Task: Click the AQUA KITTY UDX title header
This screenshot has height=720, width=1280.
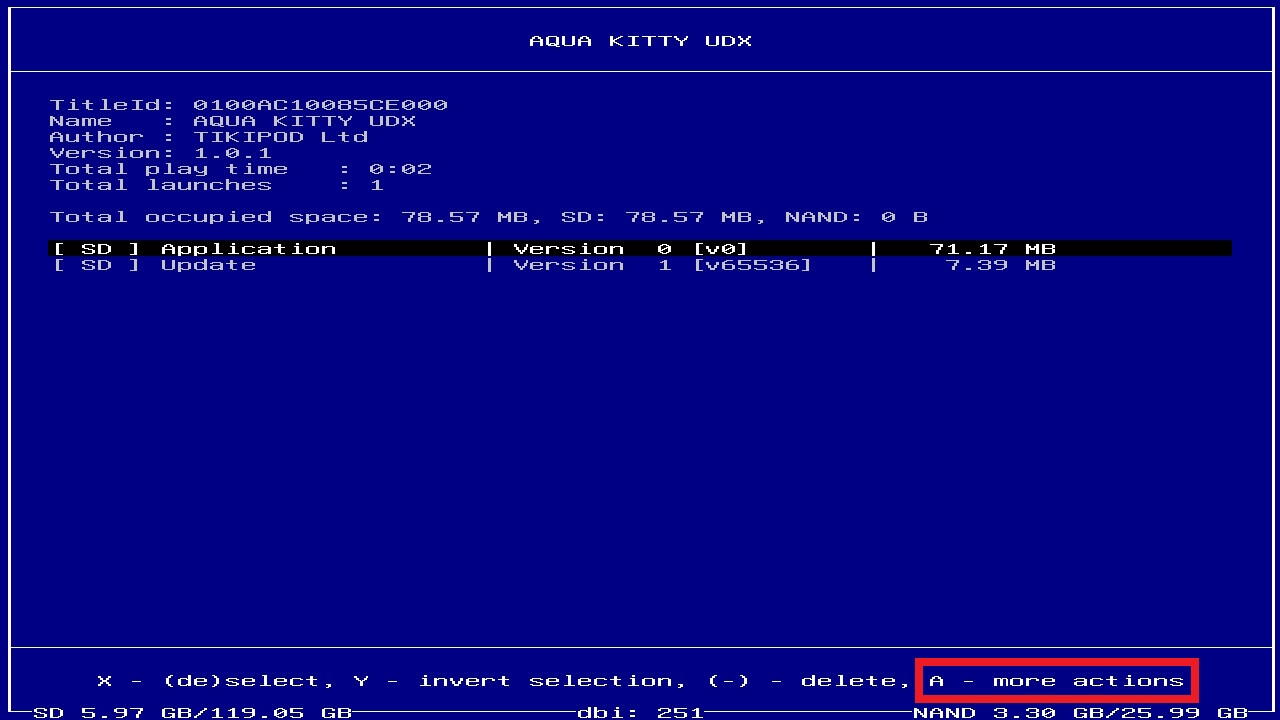Action: click(x=640, y=41)
